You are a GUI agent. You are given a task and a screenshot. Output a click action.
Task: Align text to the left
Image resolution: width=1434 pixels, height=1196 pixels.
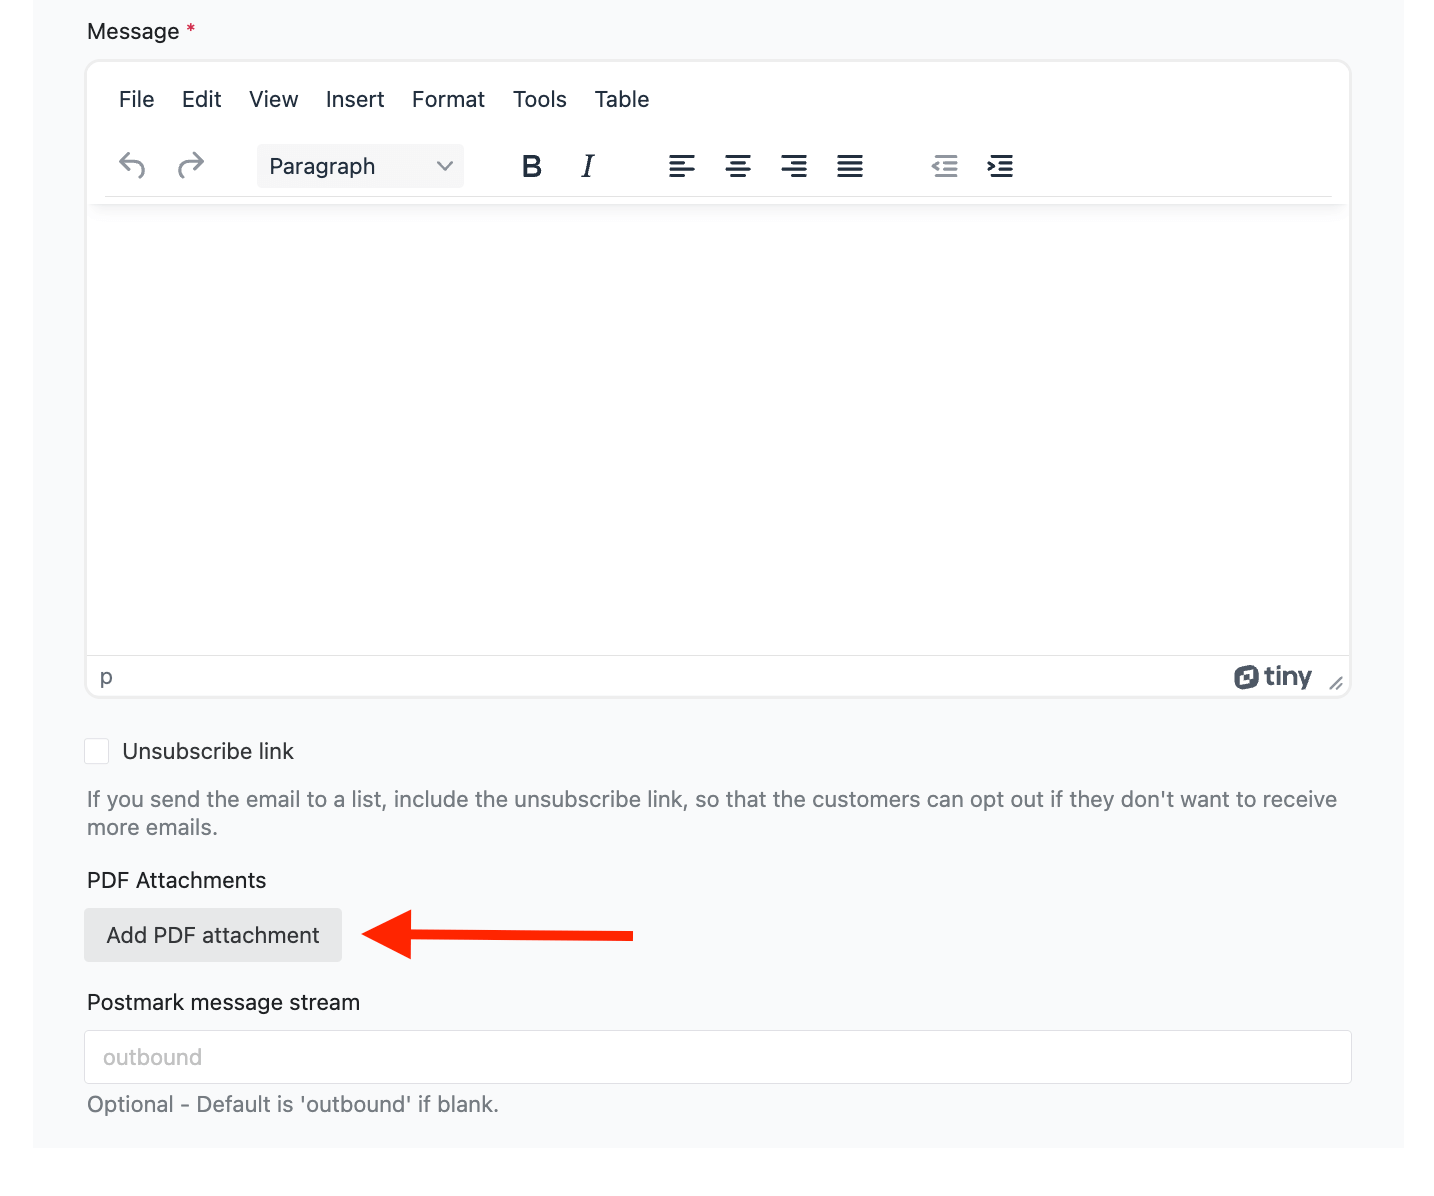click(x=682, y=166)
